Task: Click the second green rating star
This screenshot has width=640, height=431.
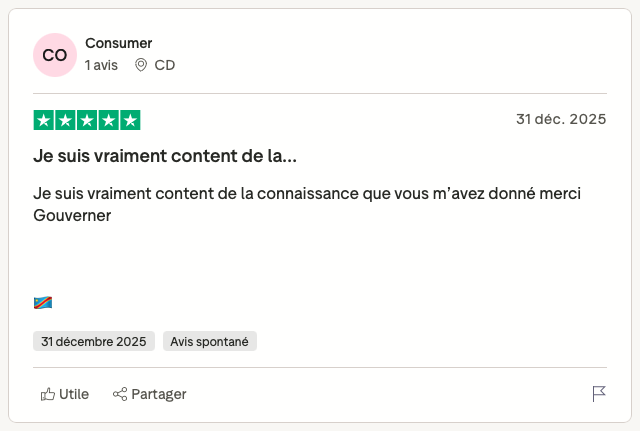Action: pos(65,120)
